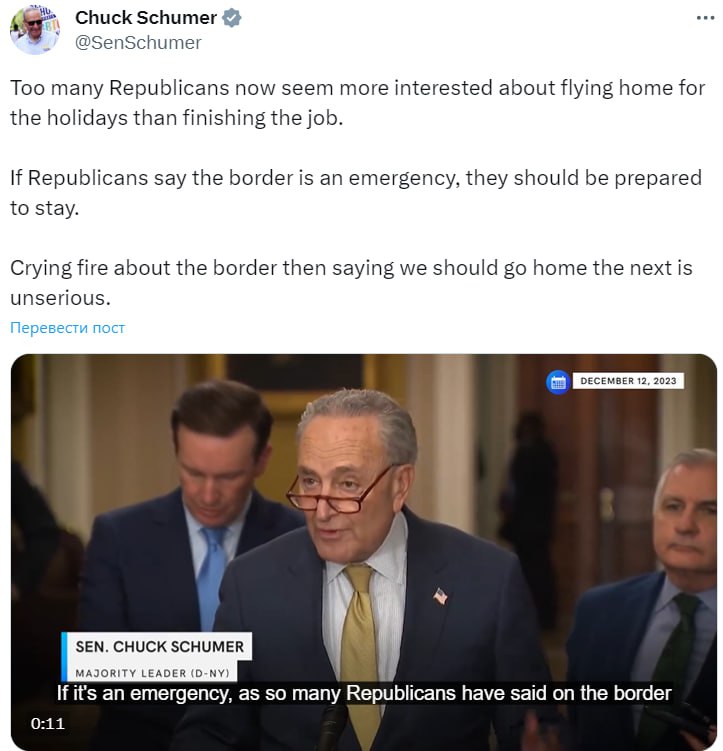Click the SEN. CHUCK SCHUMER name banner
Image resolution: width=723 pixels, height=751 pixels.
[x=157, y=647]
